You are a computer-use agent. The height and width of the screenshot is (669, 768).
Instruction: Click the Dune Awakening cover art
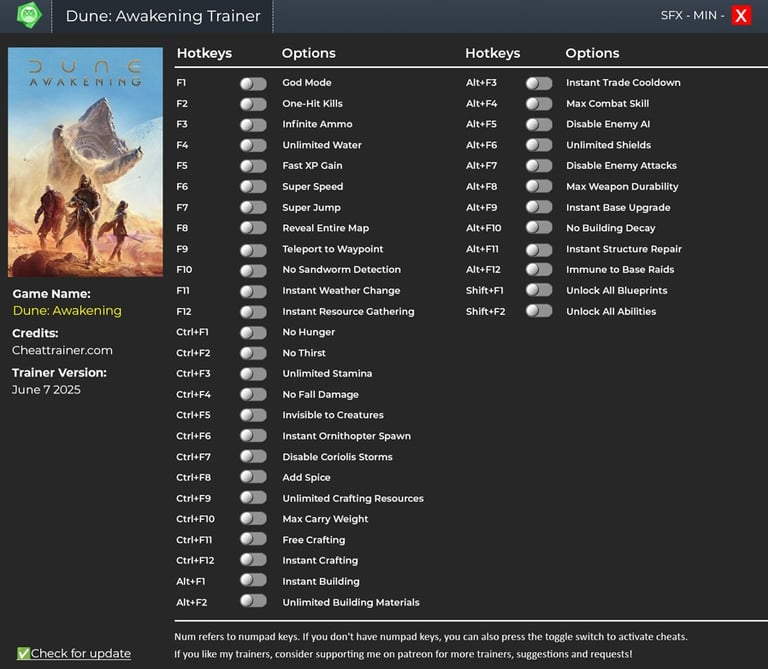coord(85,162)
